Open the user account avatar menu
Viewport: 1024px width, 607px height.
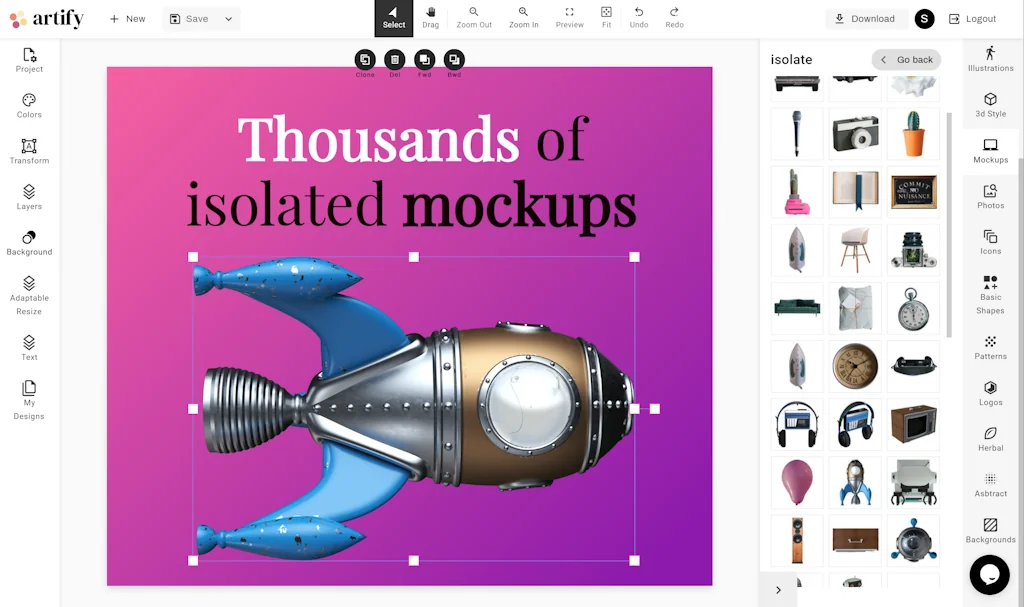click(x=925, y=19)
